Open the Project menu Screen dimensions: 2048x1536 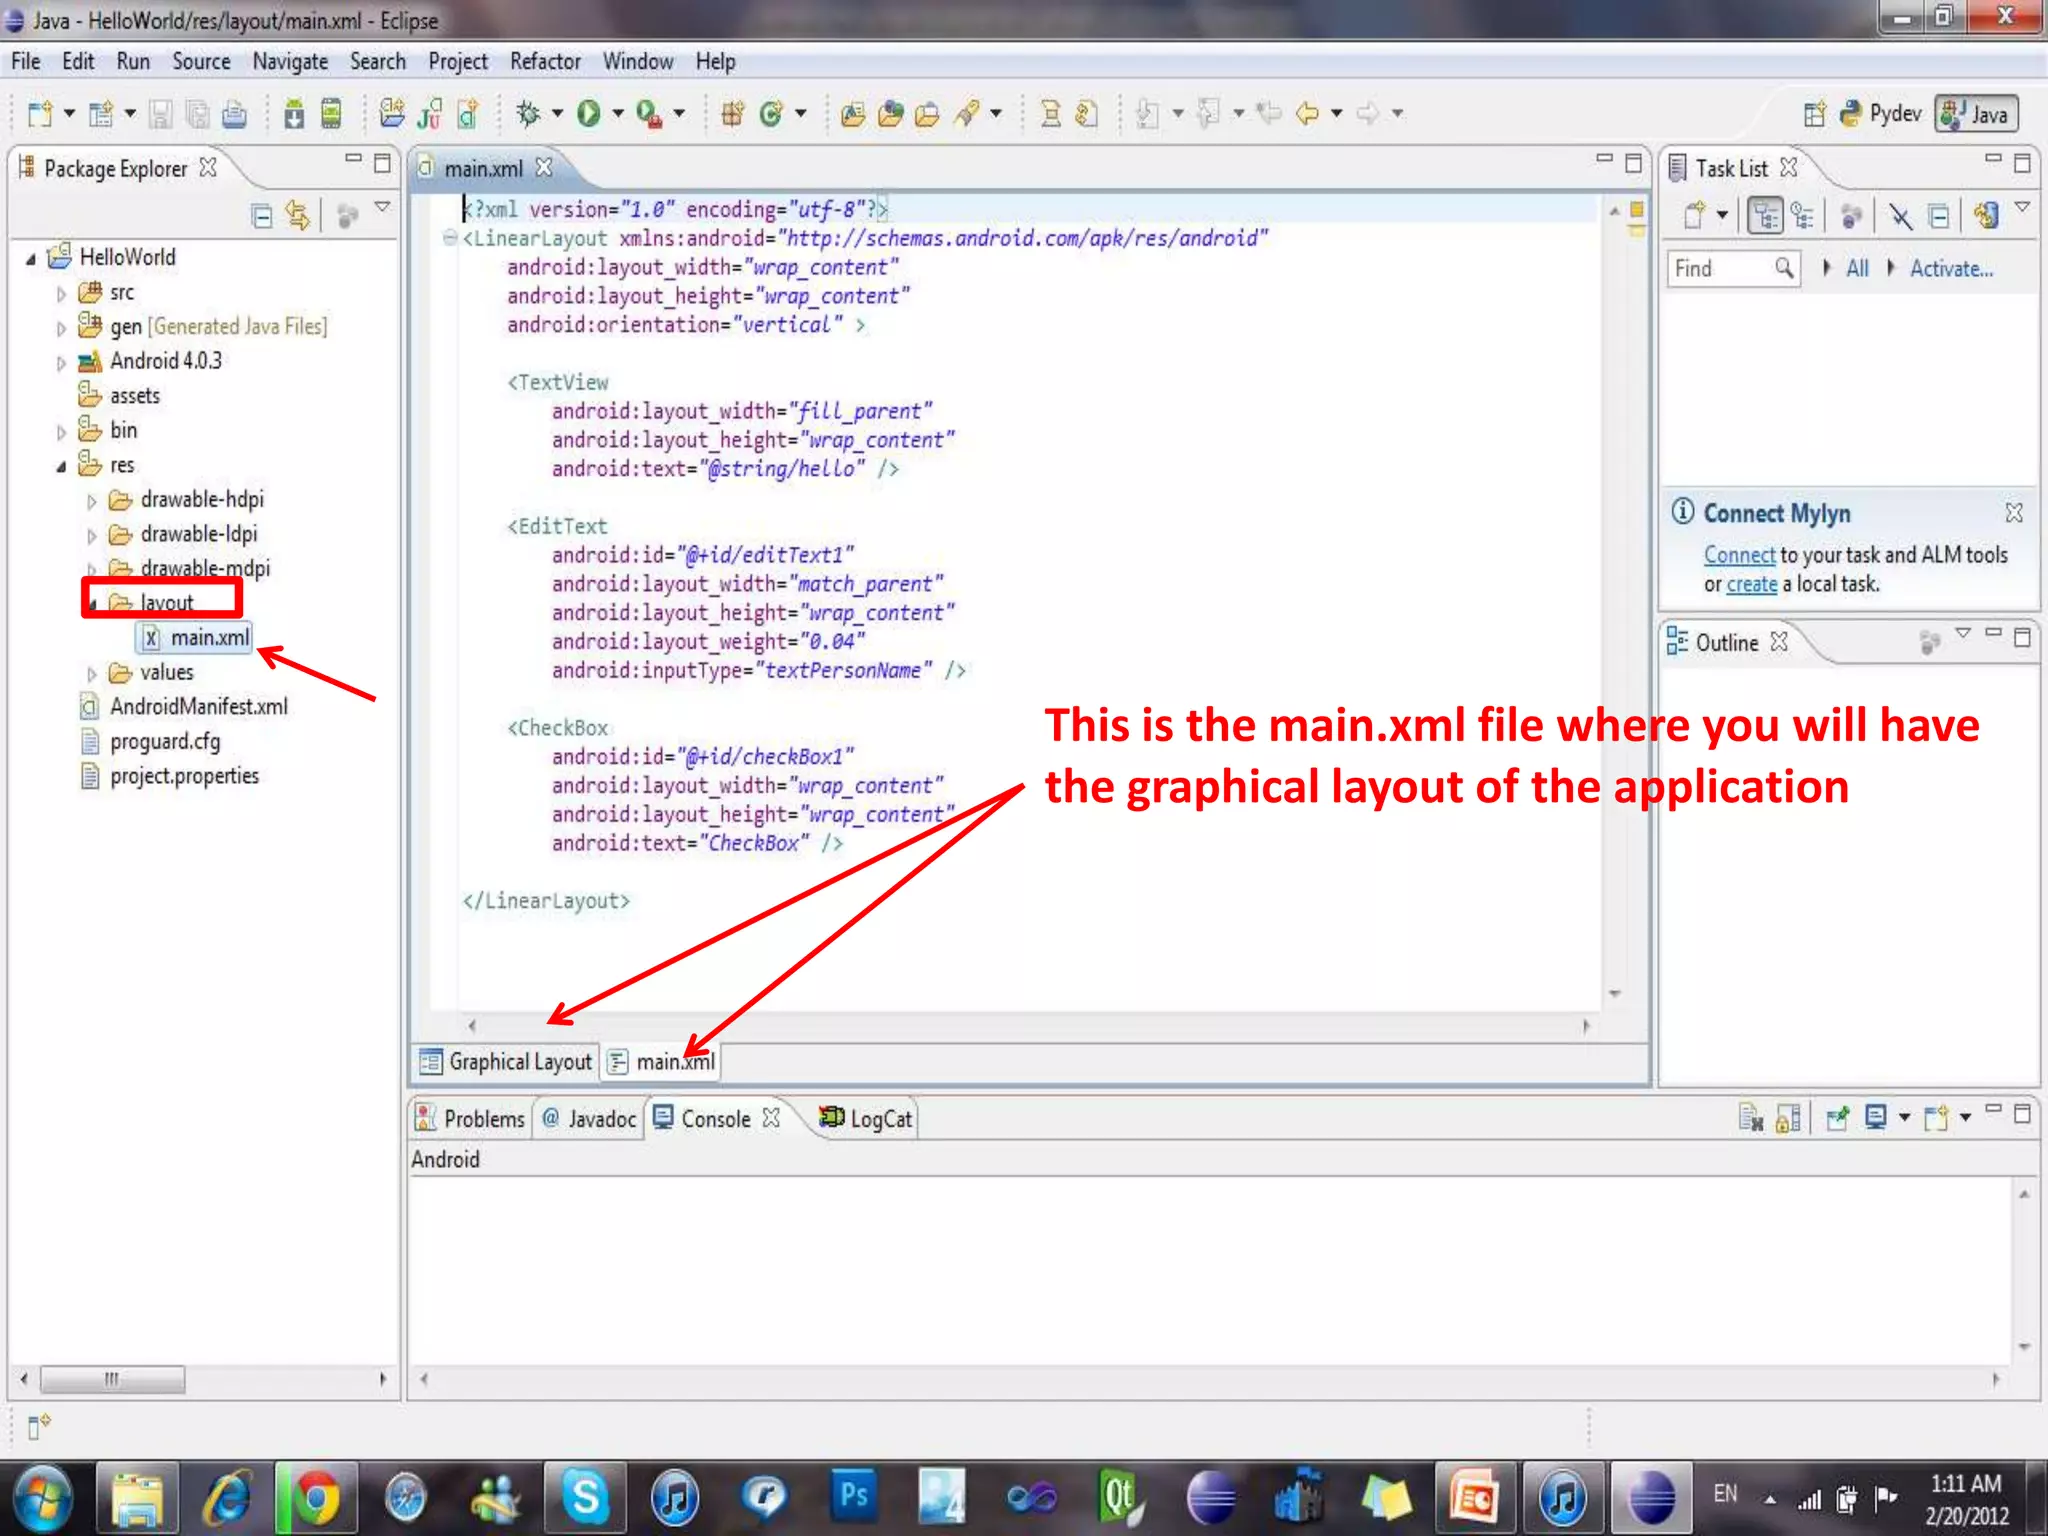(x=458, y=62)
